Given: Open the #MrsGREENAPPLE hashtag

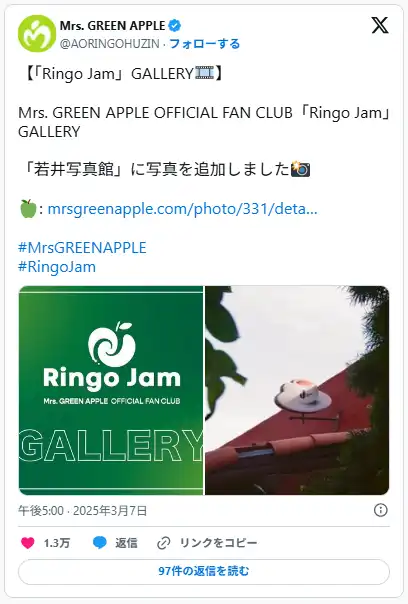Looking at the screenshot, I should 82,248.
